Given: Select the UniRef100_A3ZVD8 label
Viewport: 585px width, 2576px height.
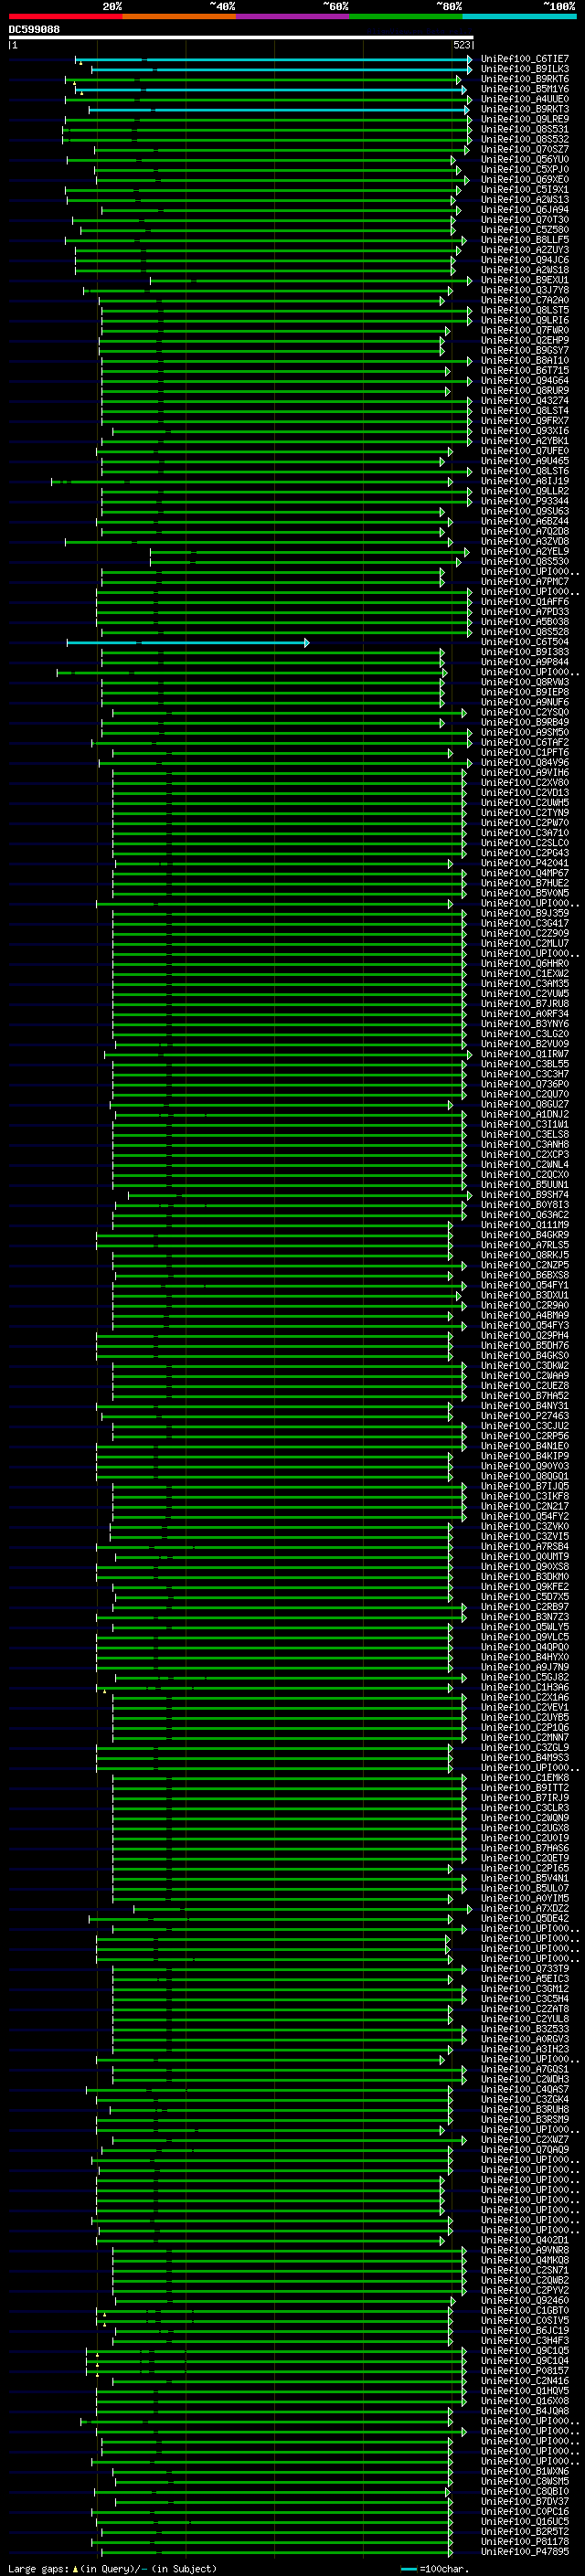Looking at the screenshot, I should [x=525, y=541].
